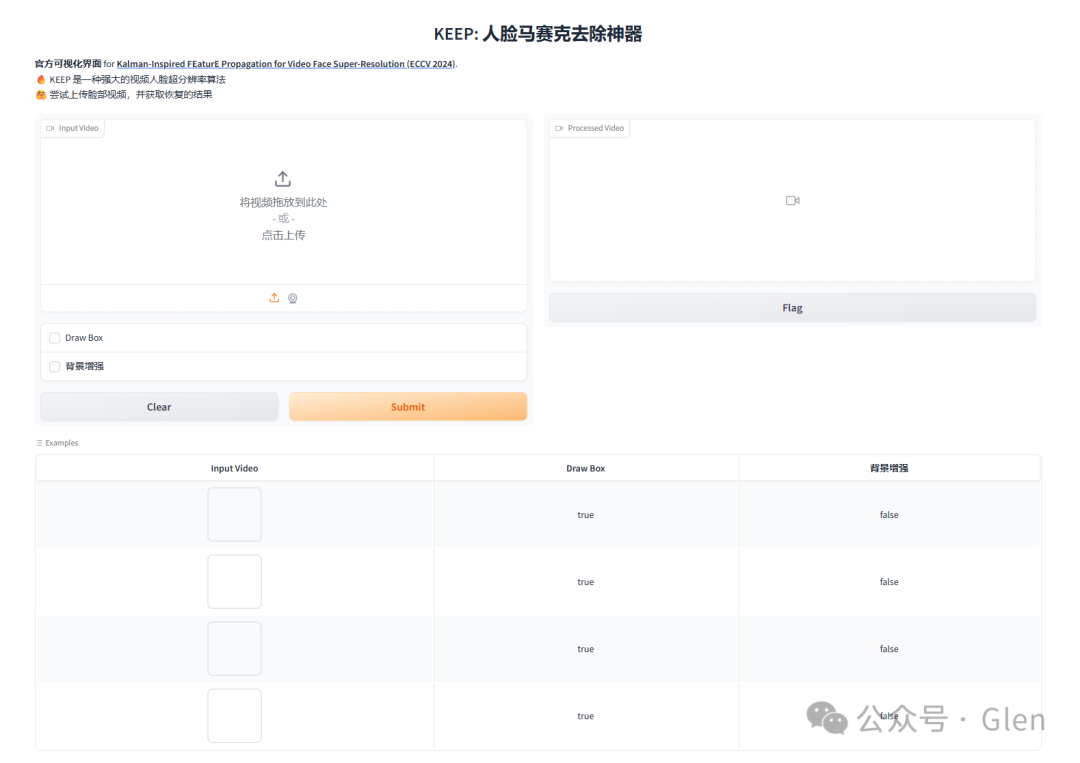The image size is (1080, 763).
Task: Click the Submit button
Action: click(x=408, y=407)
